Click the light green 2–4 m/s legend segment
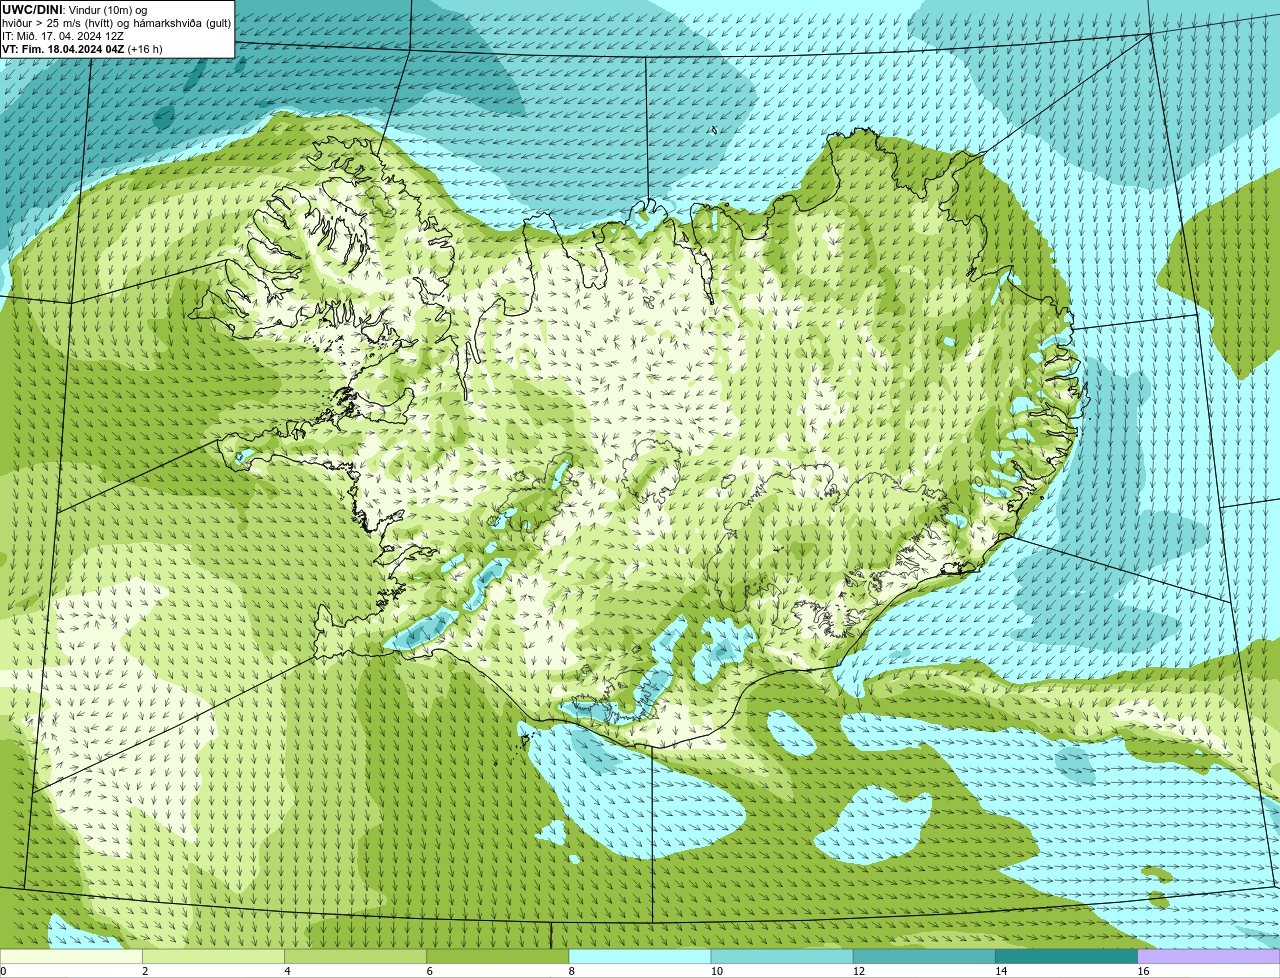The height and width of the screenshot is (978, 1280). click(213, 957)
